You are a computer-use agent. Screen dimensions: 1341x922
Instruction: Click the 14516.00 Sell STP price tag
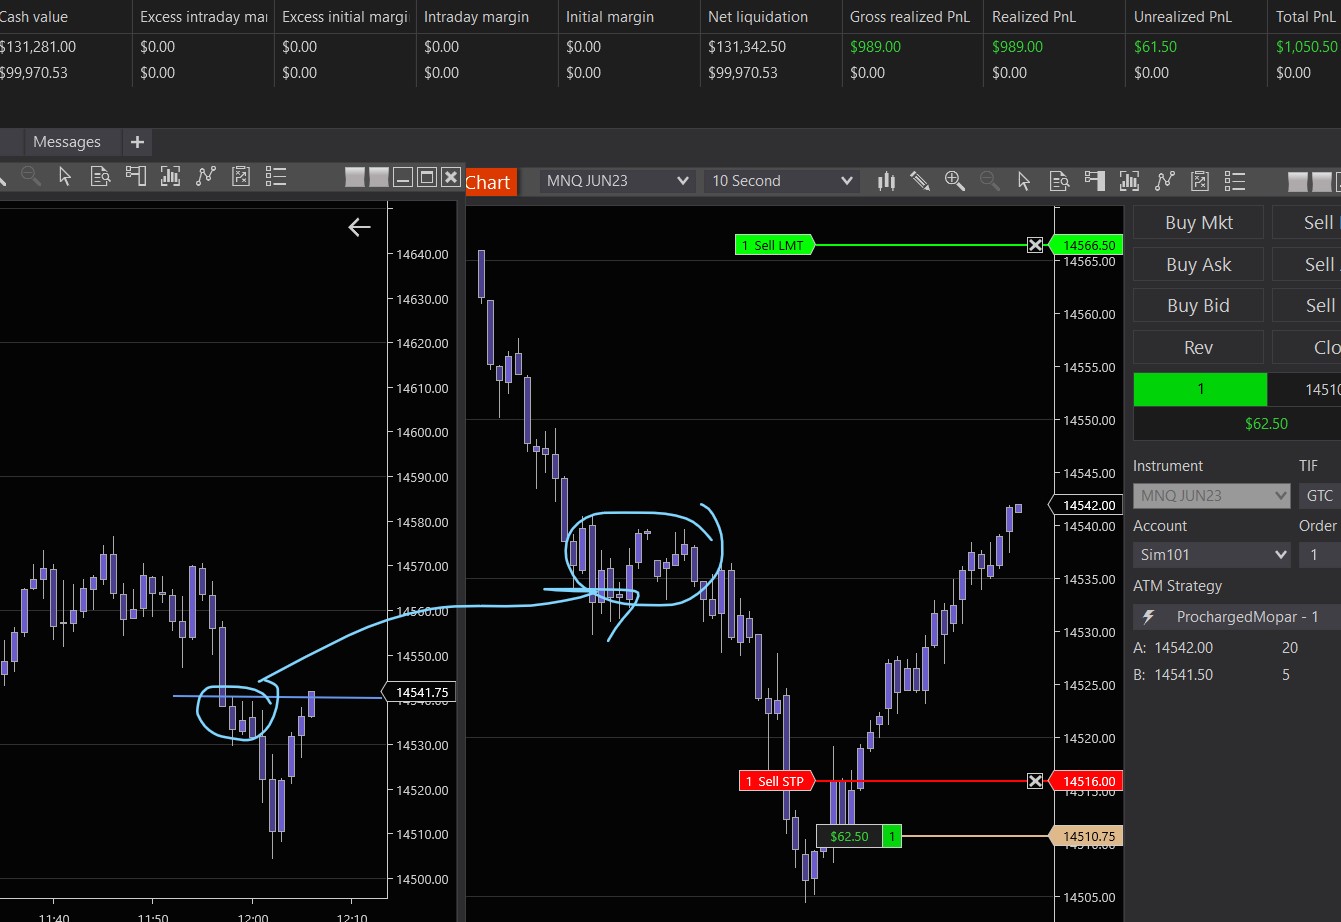tap(1086, 781)
